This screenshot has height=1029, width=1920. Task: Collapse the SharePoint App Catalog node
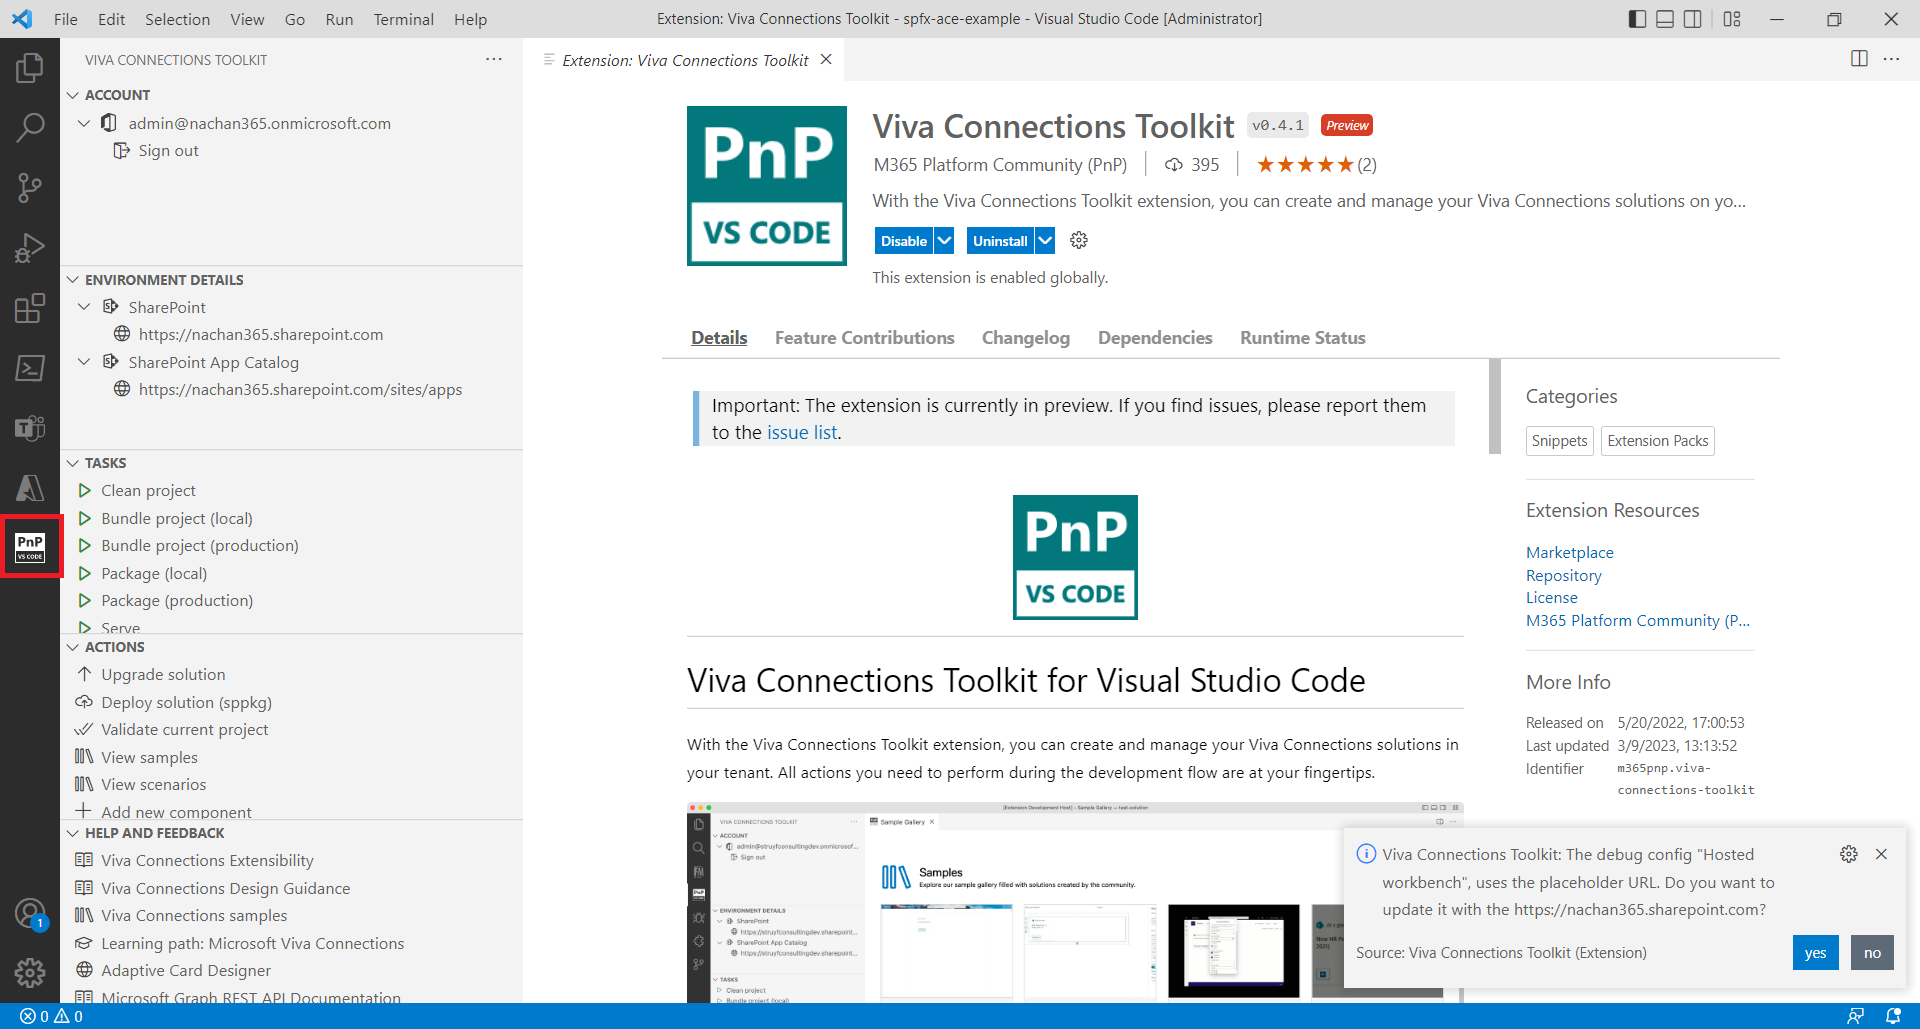(85, 362)
